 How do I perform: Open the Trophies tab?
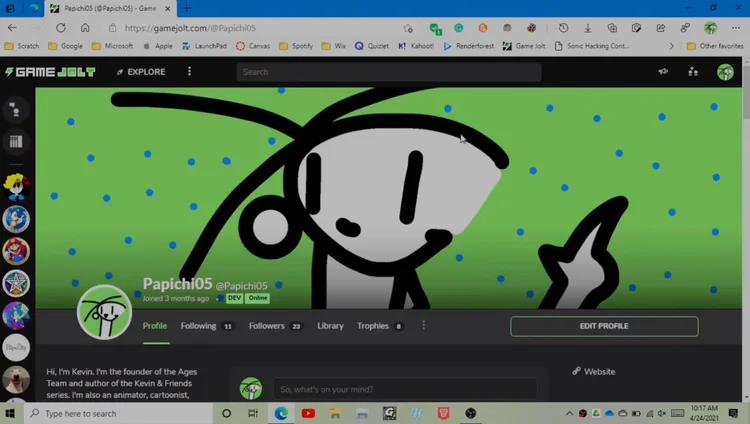click(x=380, y=326)
